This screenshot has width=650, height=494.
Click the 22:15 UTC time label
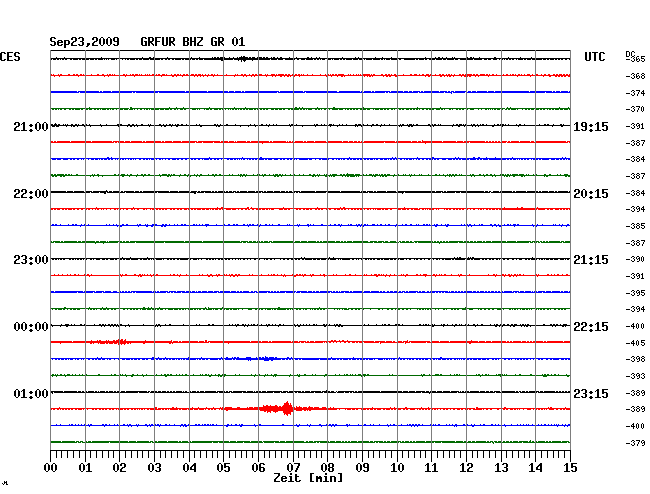(591, 327)
